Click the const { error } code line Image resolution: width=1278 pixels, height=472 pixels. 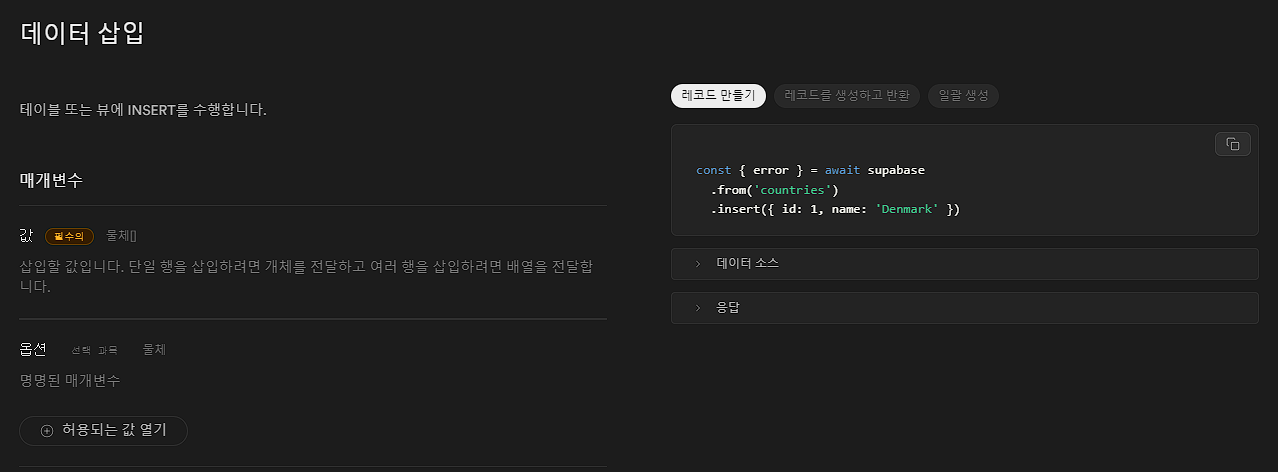click(810, 170)
